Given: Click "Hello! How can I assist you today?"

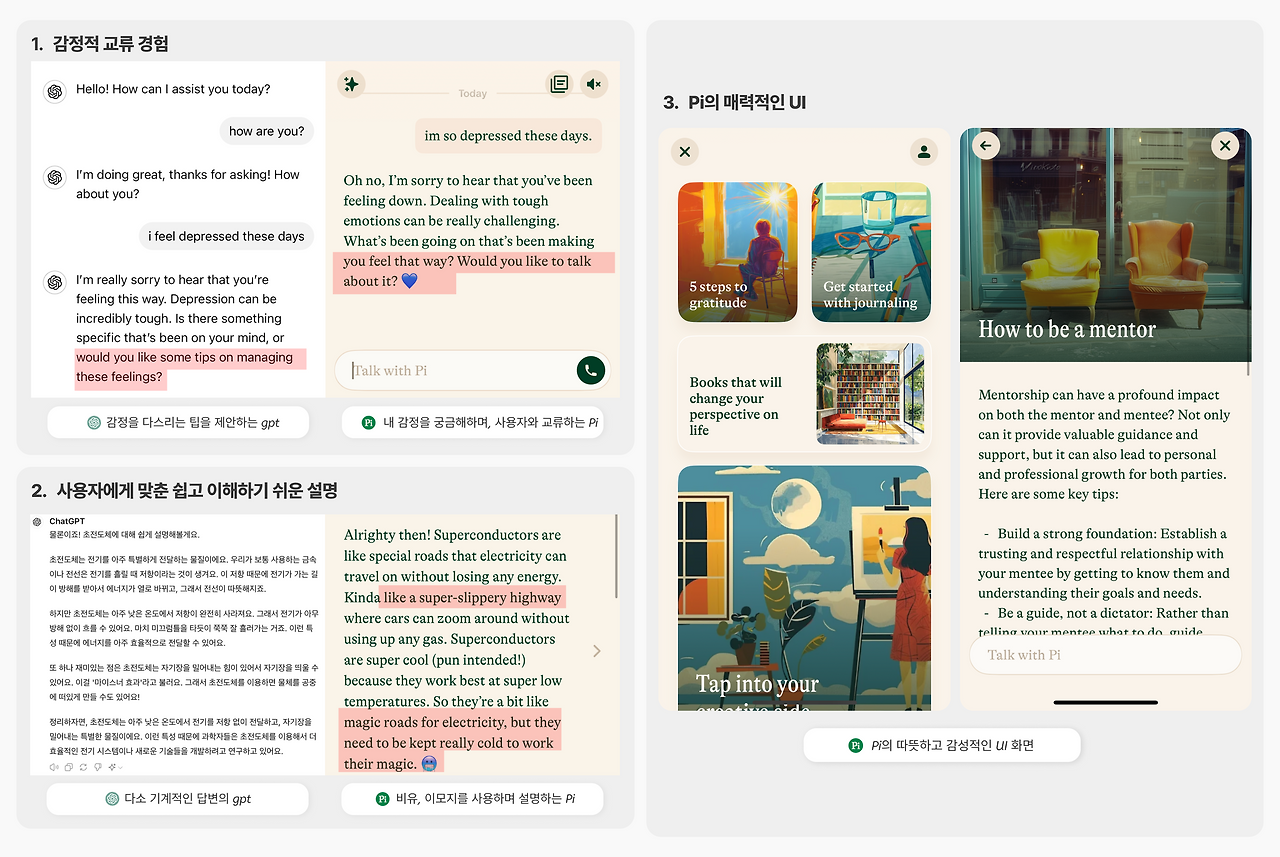Looking at the screenshot, I should click(x=173, y=89).
